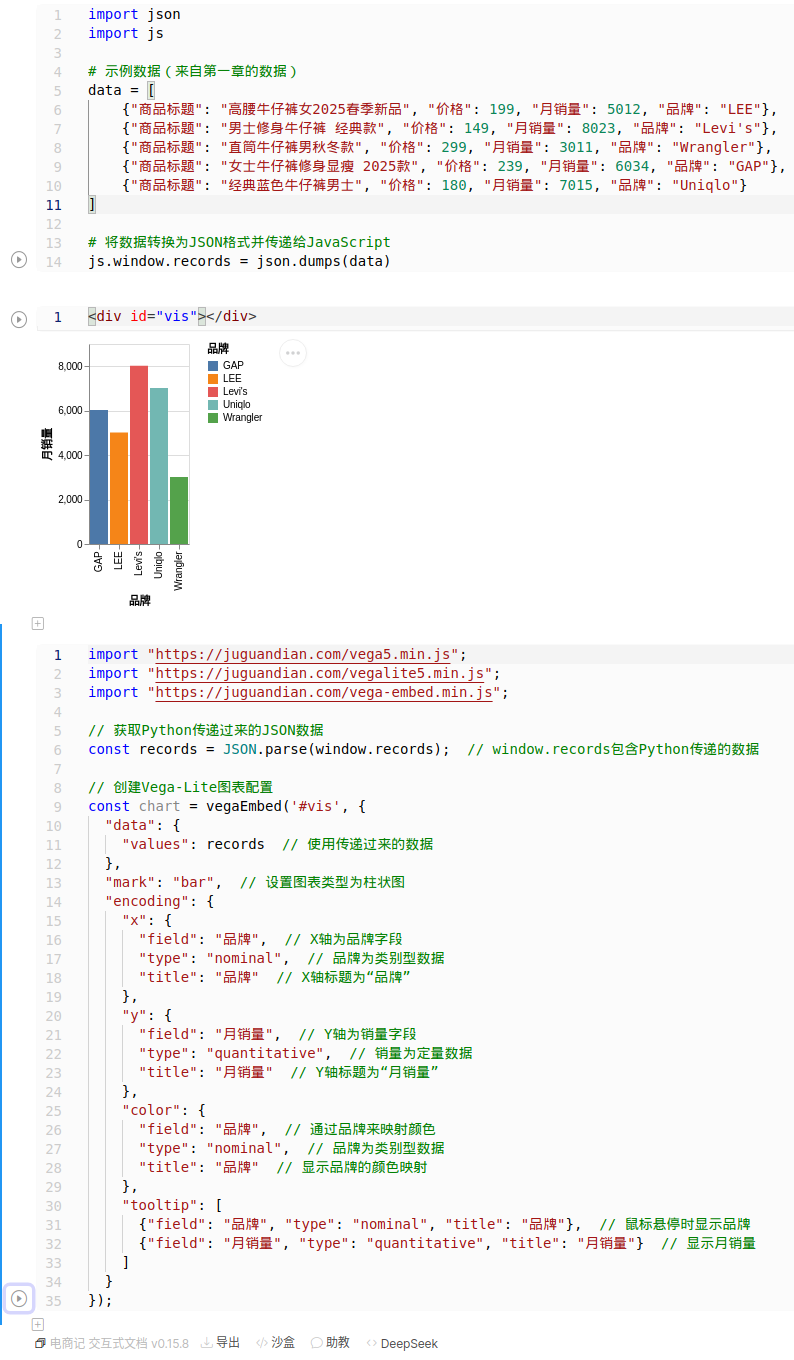The height and width of the screenshot is (1360, 794).
Task: Click the teal Uniqlo bar in the chart
Action: coord(159,466)
